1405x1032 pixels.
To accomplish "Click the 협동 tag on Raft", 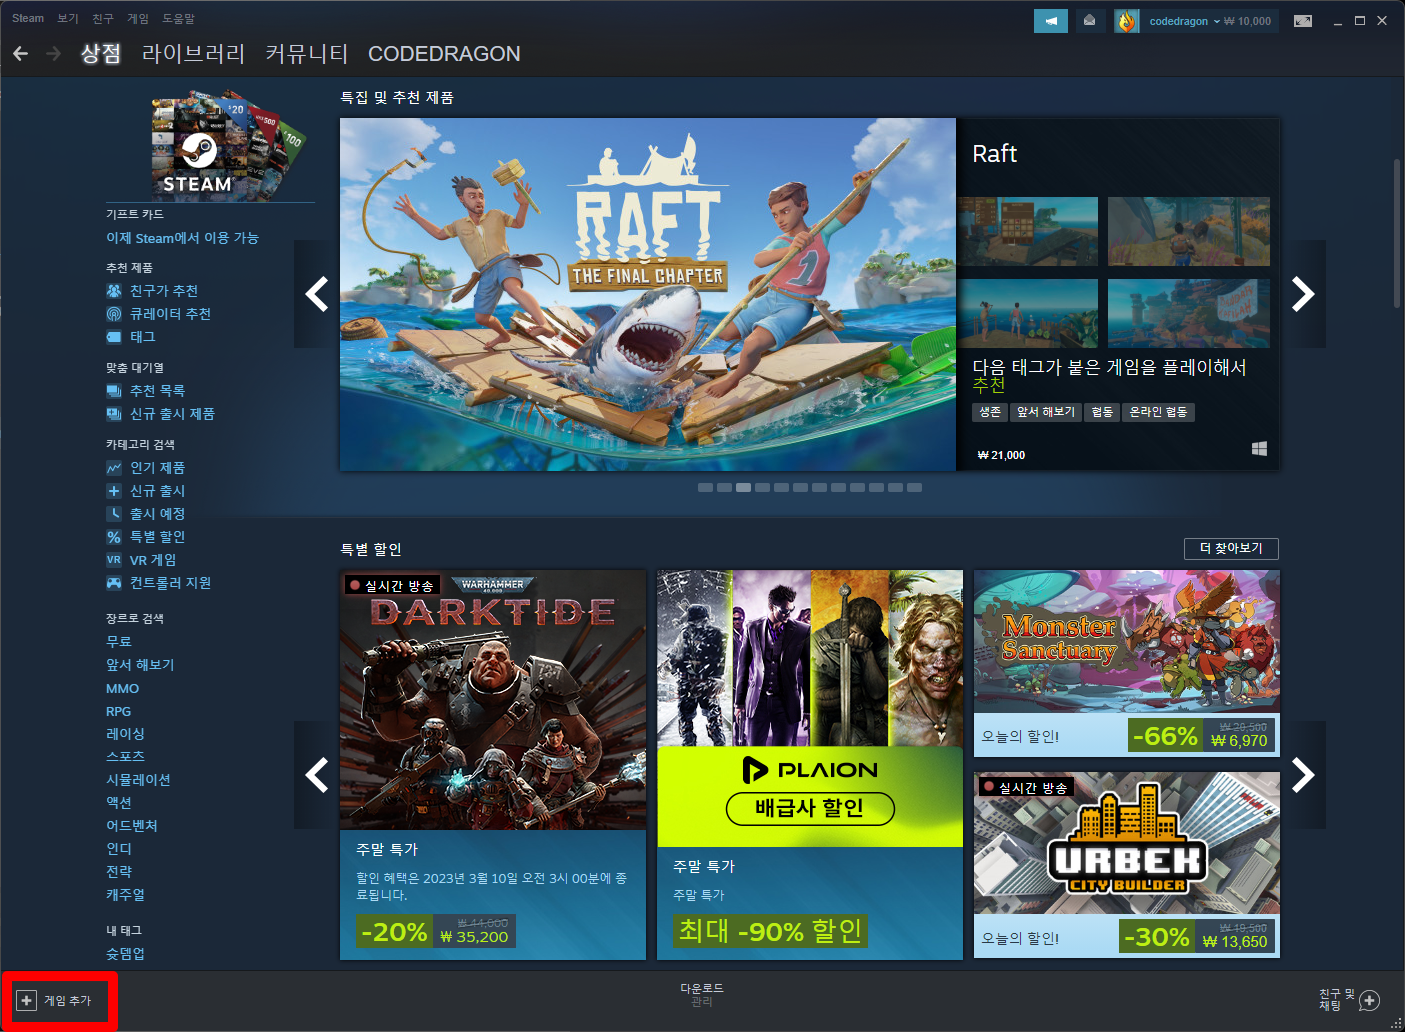I will (1102, 412).
